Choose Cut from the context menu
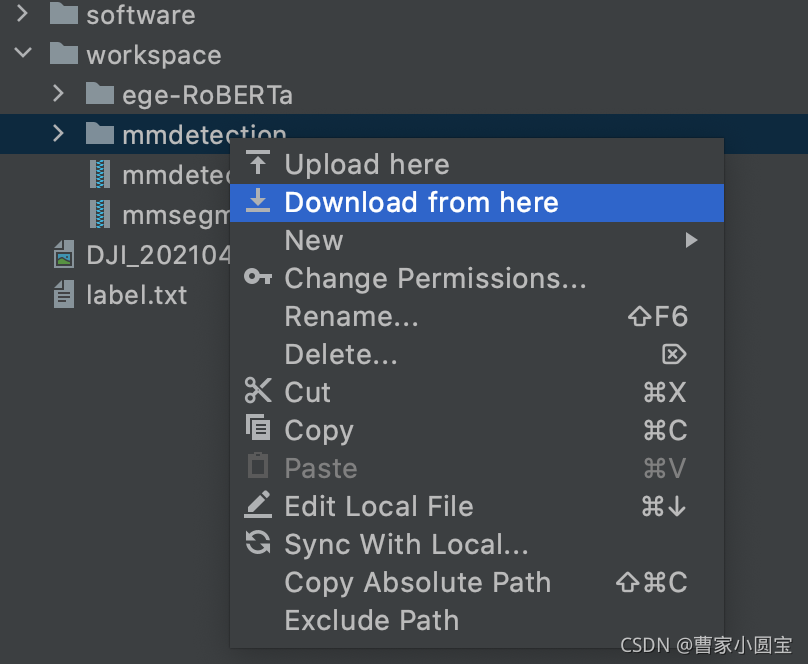This screenshot has width=808, height=664. pos(477,393)
